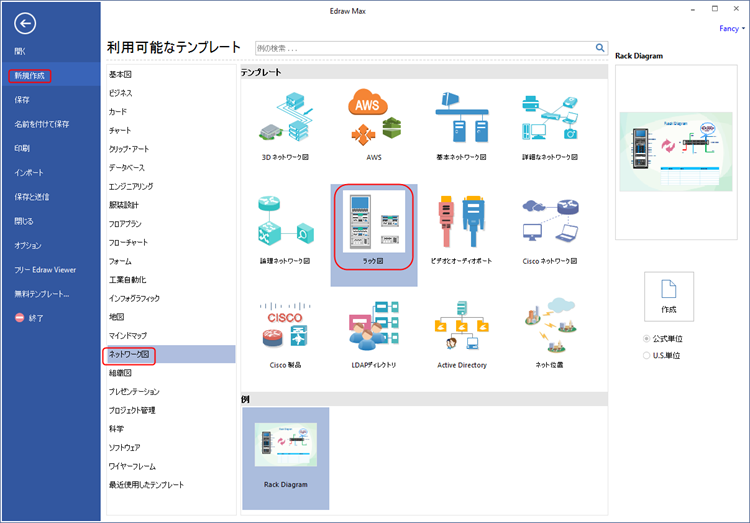The width and height of the screenshot is (750, 523).
Task: Open 保存と送信
Action: pos(32,197)
